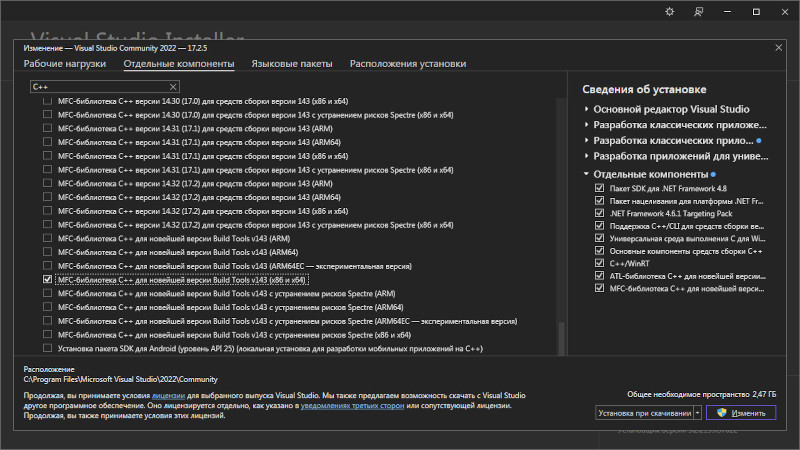Clear the C++ search field

(x=173, y=87)
